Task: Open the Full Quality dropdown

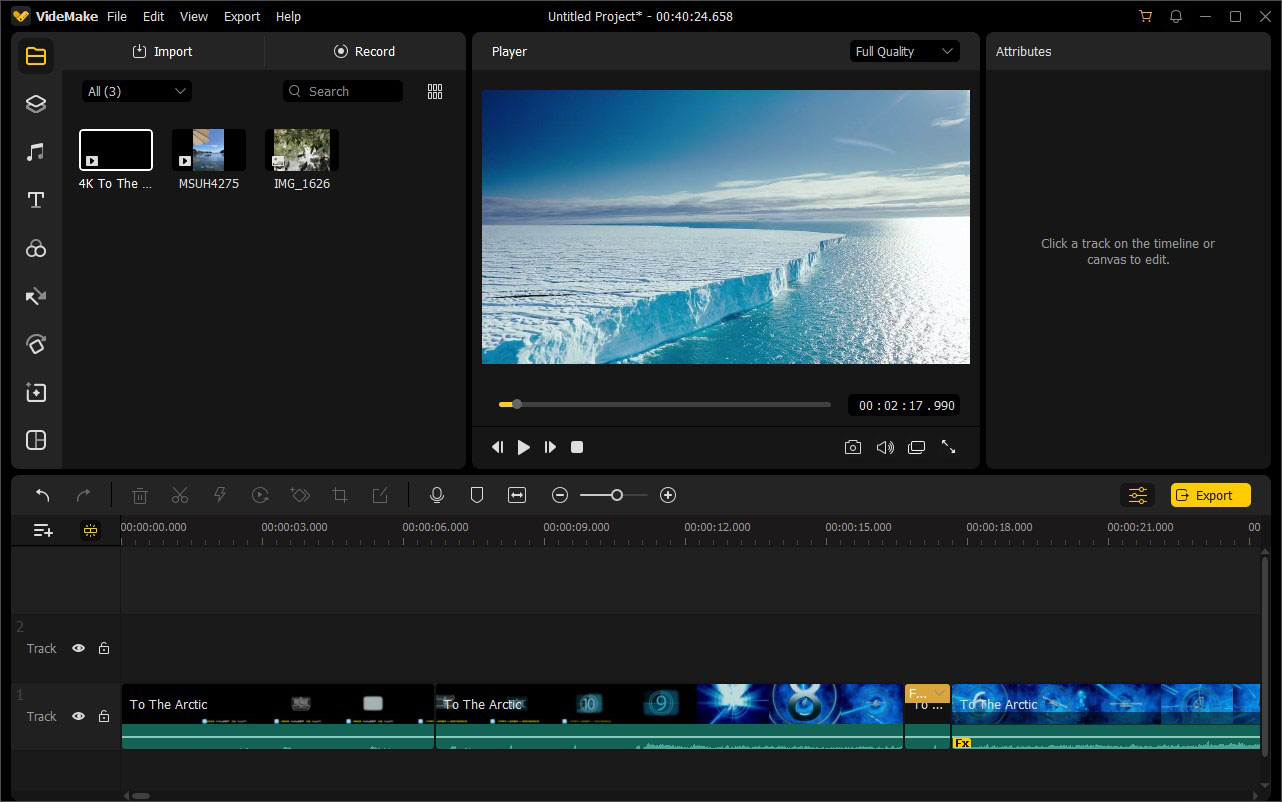Action: (904, 51)
